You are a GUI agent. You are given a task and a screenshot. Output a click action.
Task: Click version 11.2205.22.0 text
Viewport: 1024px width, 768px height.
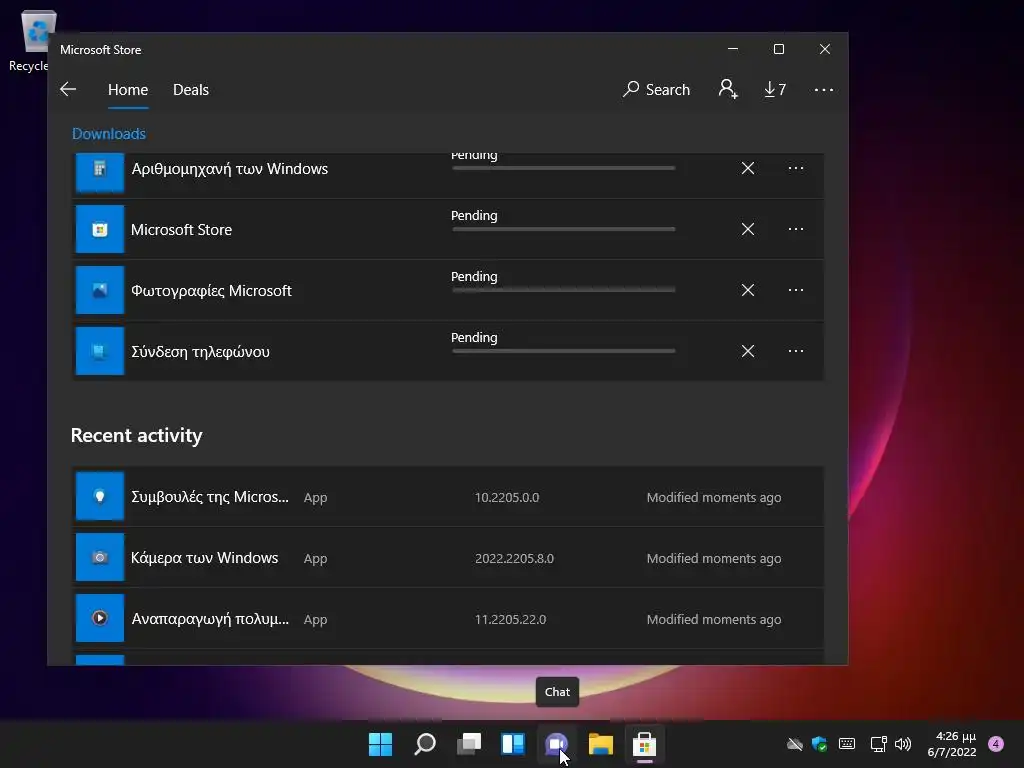(510, 620)
